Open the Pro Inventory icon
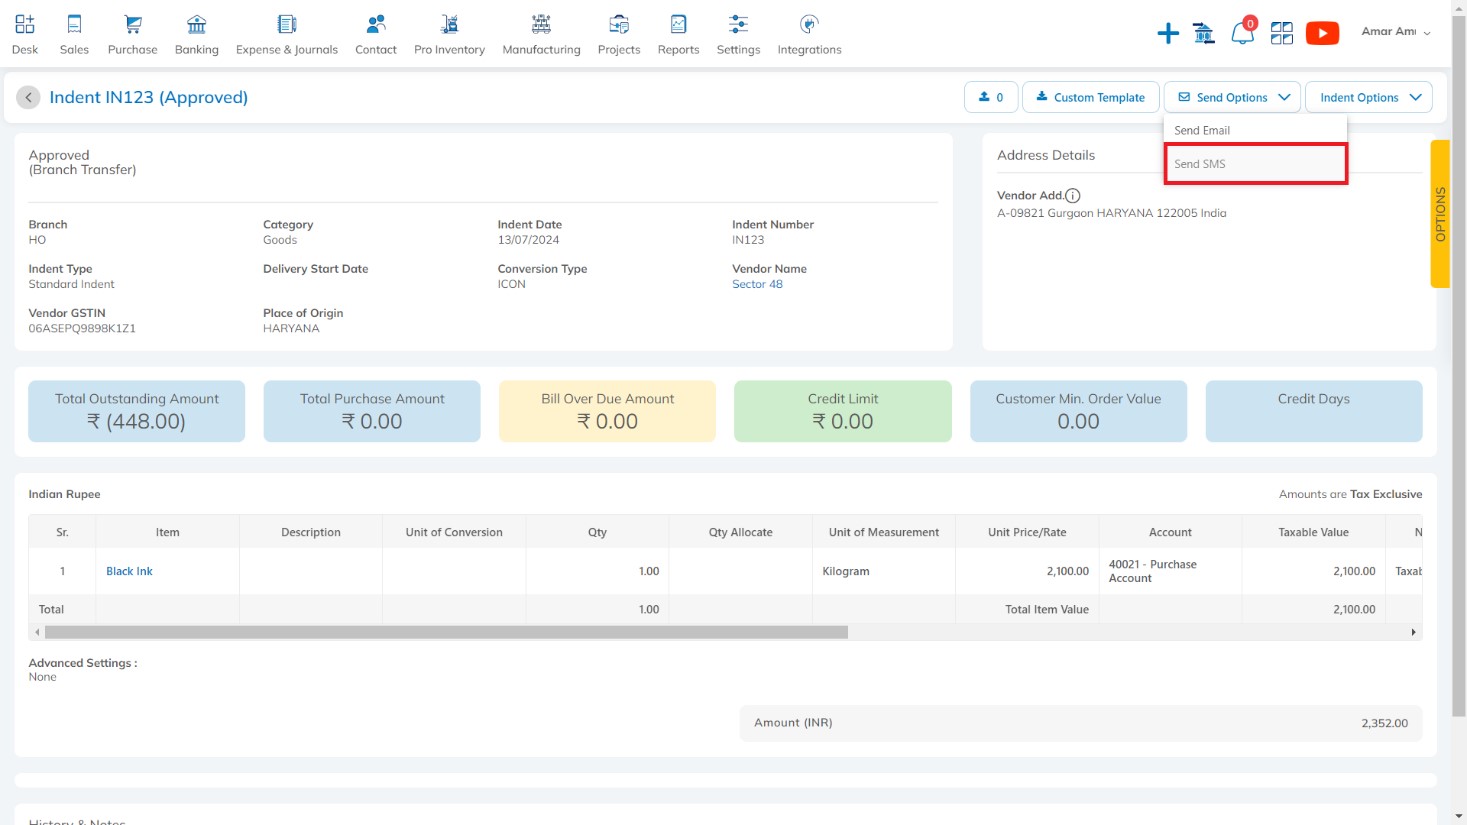 [450, 24]
